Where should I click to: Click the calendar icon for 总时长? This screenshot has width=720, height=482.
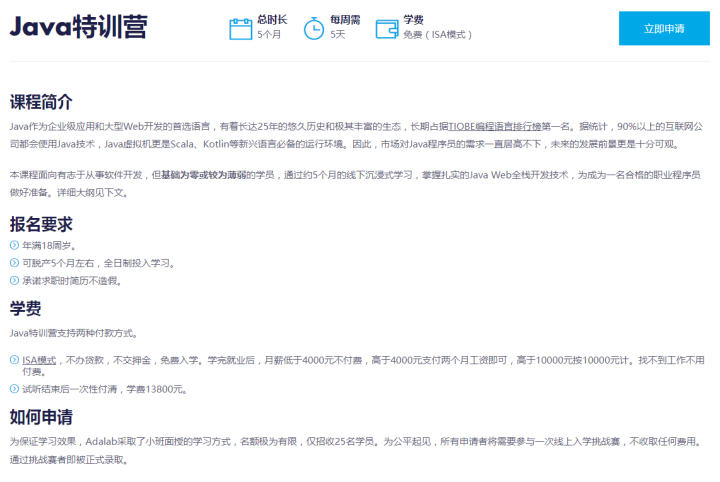[241, 29]
